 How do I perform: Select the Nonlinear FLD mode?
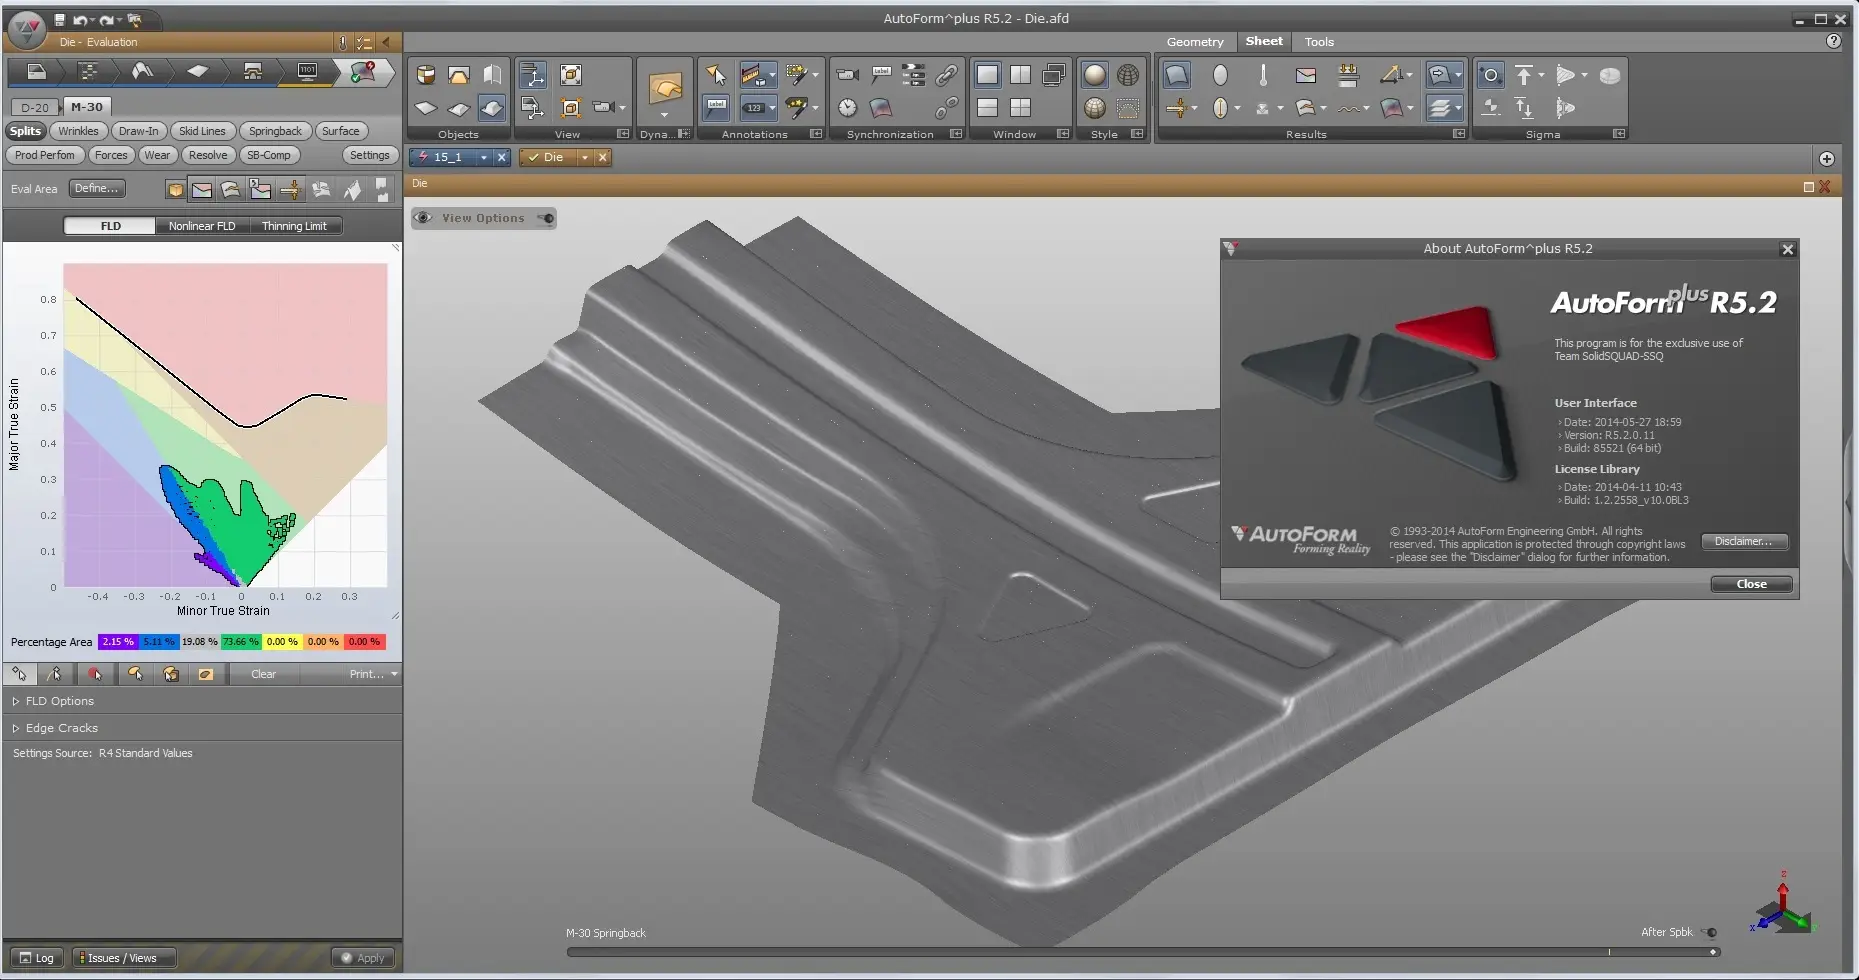click(202, 226)
